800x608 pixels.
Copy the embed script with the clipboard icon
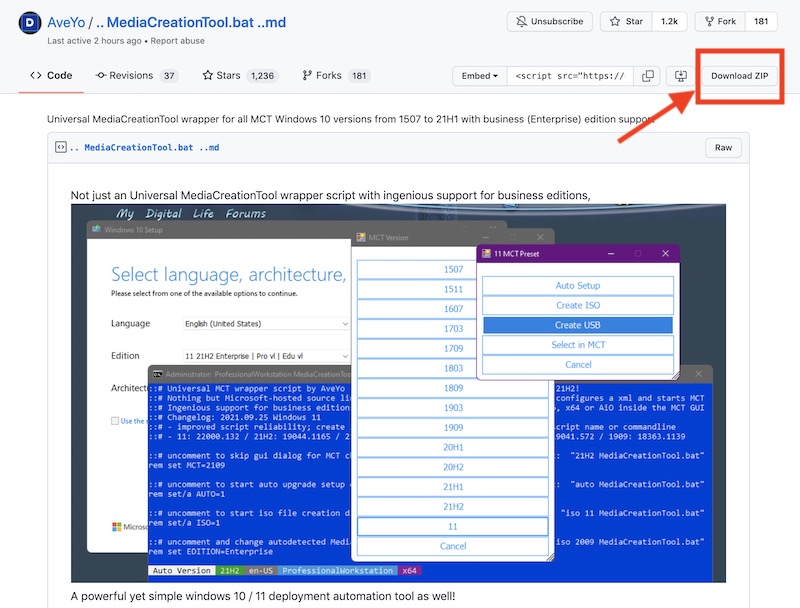coord(647,76)
